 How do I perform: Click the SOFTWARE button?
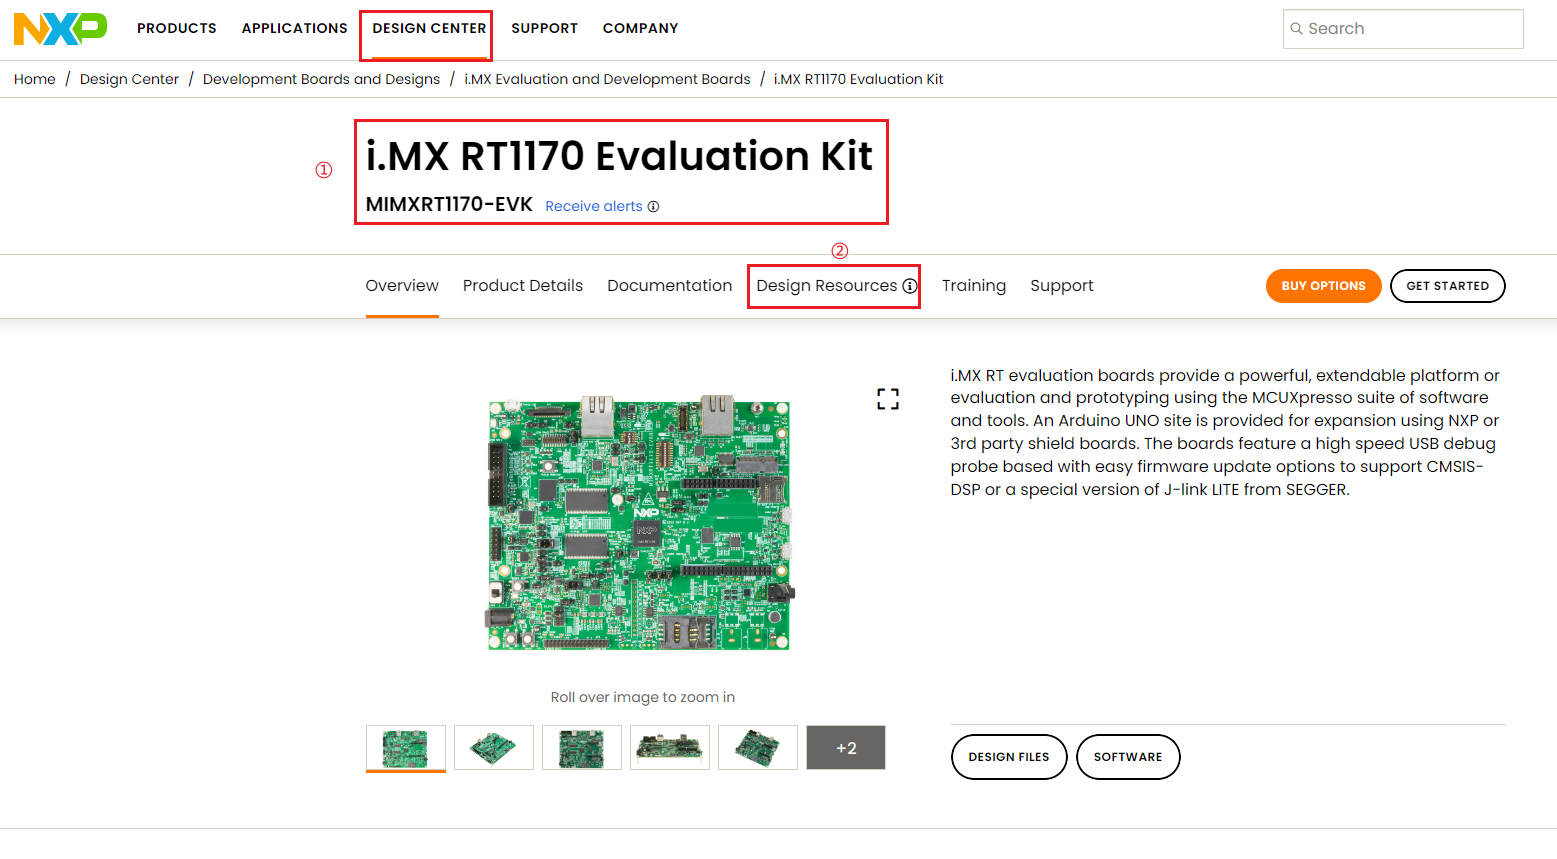[x=1128, y=757]
